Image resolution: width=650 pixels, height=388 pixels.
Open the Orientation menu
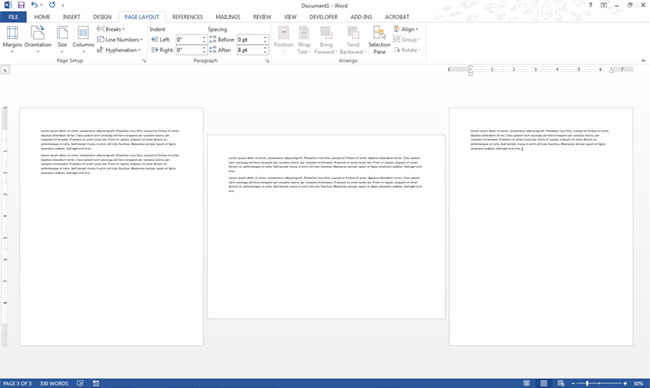[38, 39]
